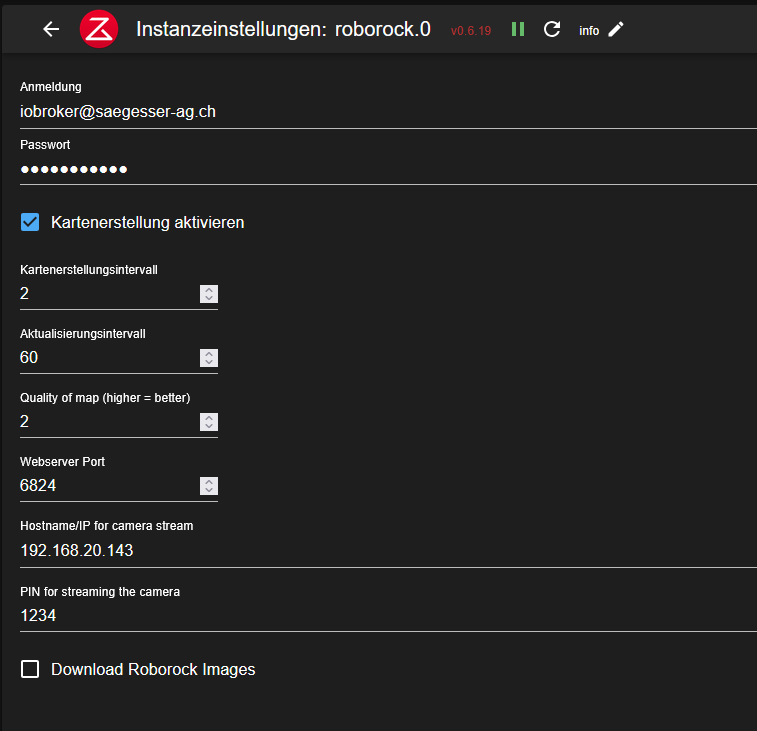Decrease the Aktualisierungsintervall value by one step
Image resolution: width=757 pixels, height=731 pixels.
click(208, 362)
